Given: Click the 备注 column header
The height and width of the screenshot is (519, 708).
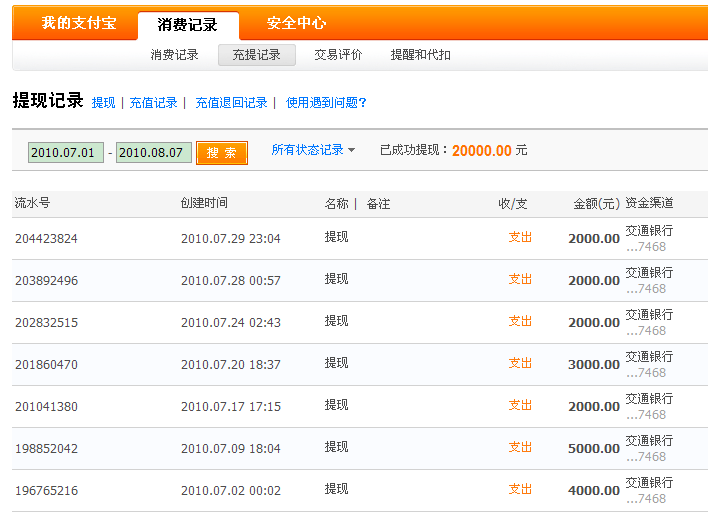Looking at the screenshot, I should pos(378,204).
